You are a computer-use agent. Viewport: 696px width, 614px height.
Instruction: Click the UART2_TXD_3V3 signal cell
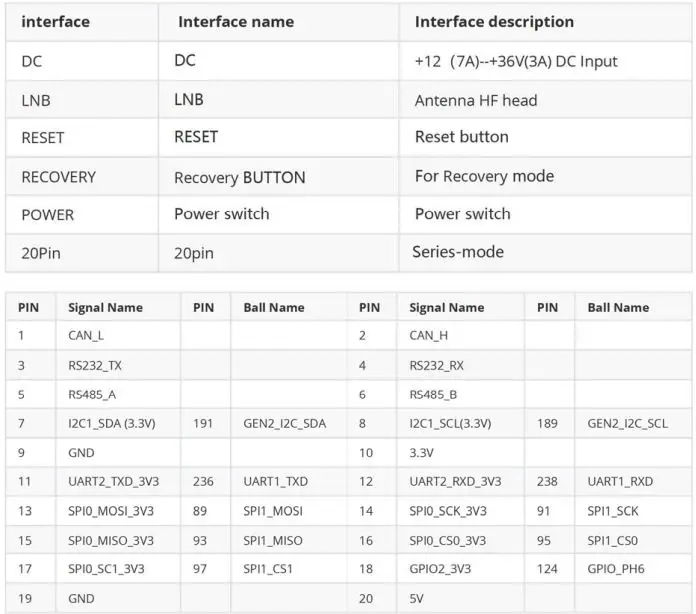click(113, 481)
